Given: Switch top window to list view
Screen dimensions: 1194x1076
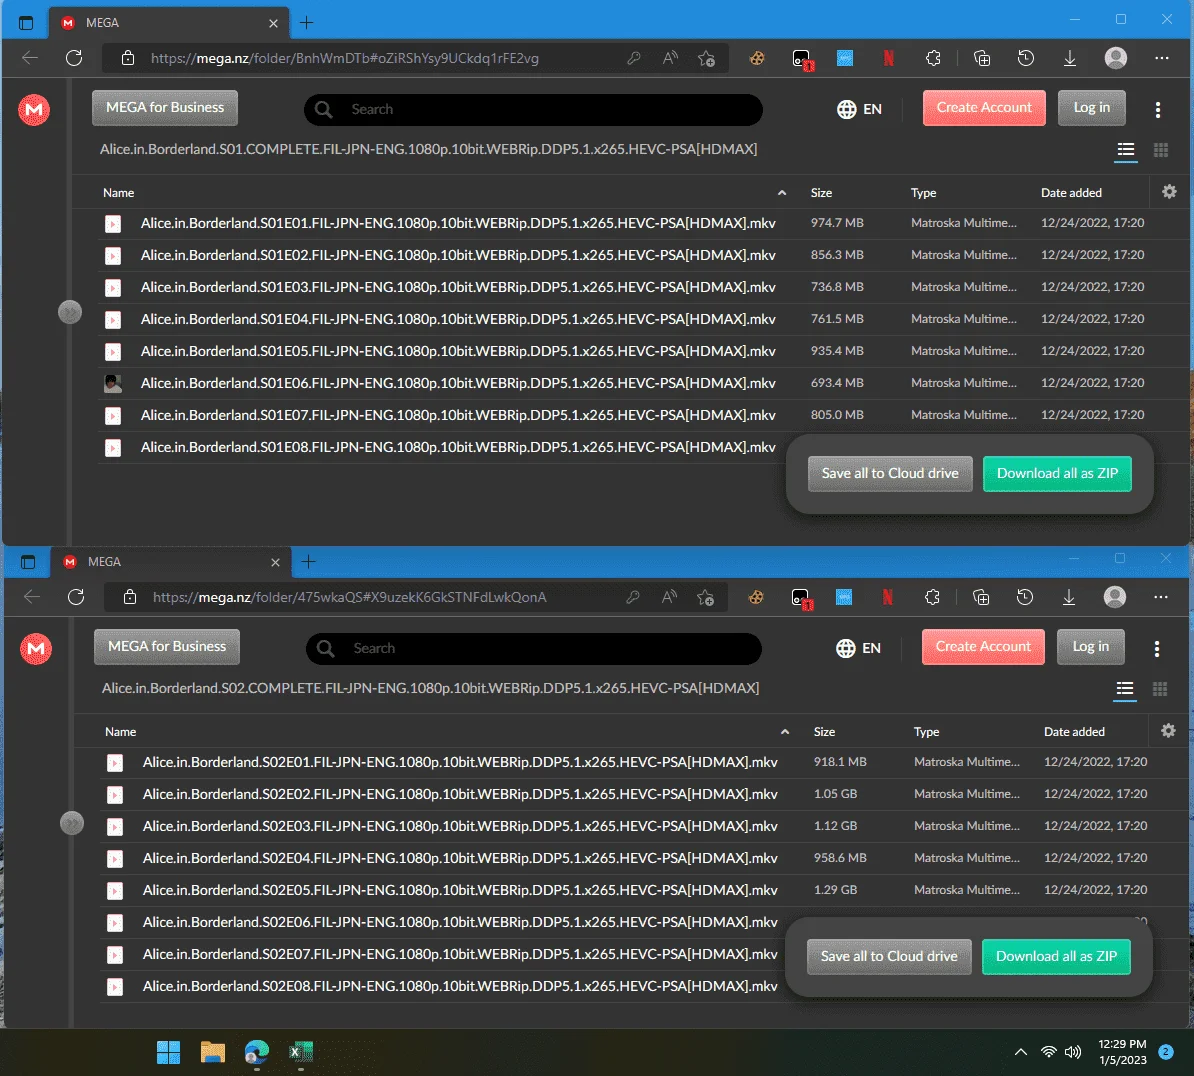Looking at the screenshot, I should [x=1125, y=150].
